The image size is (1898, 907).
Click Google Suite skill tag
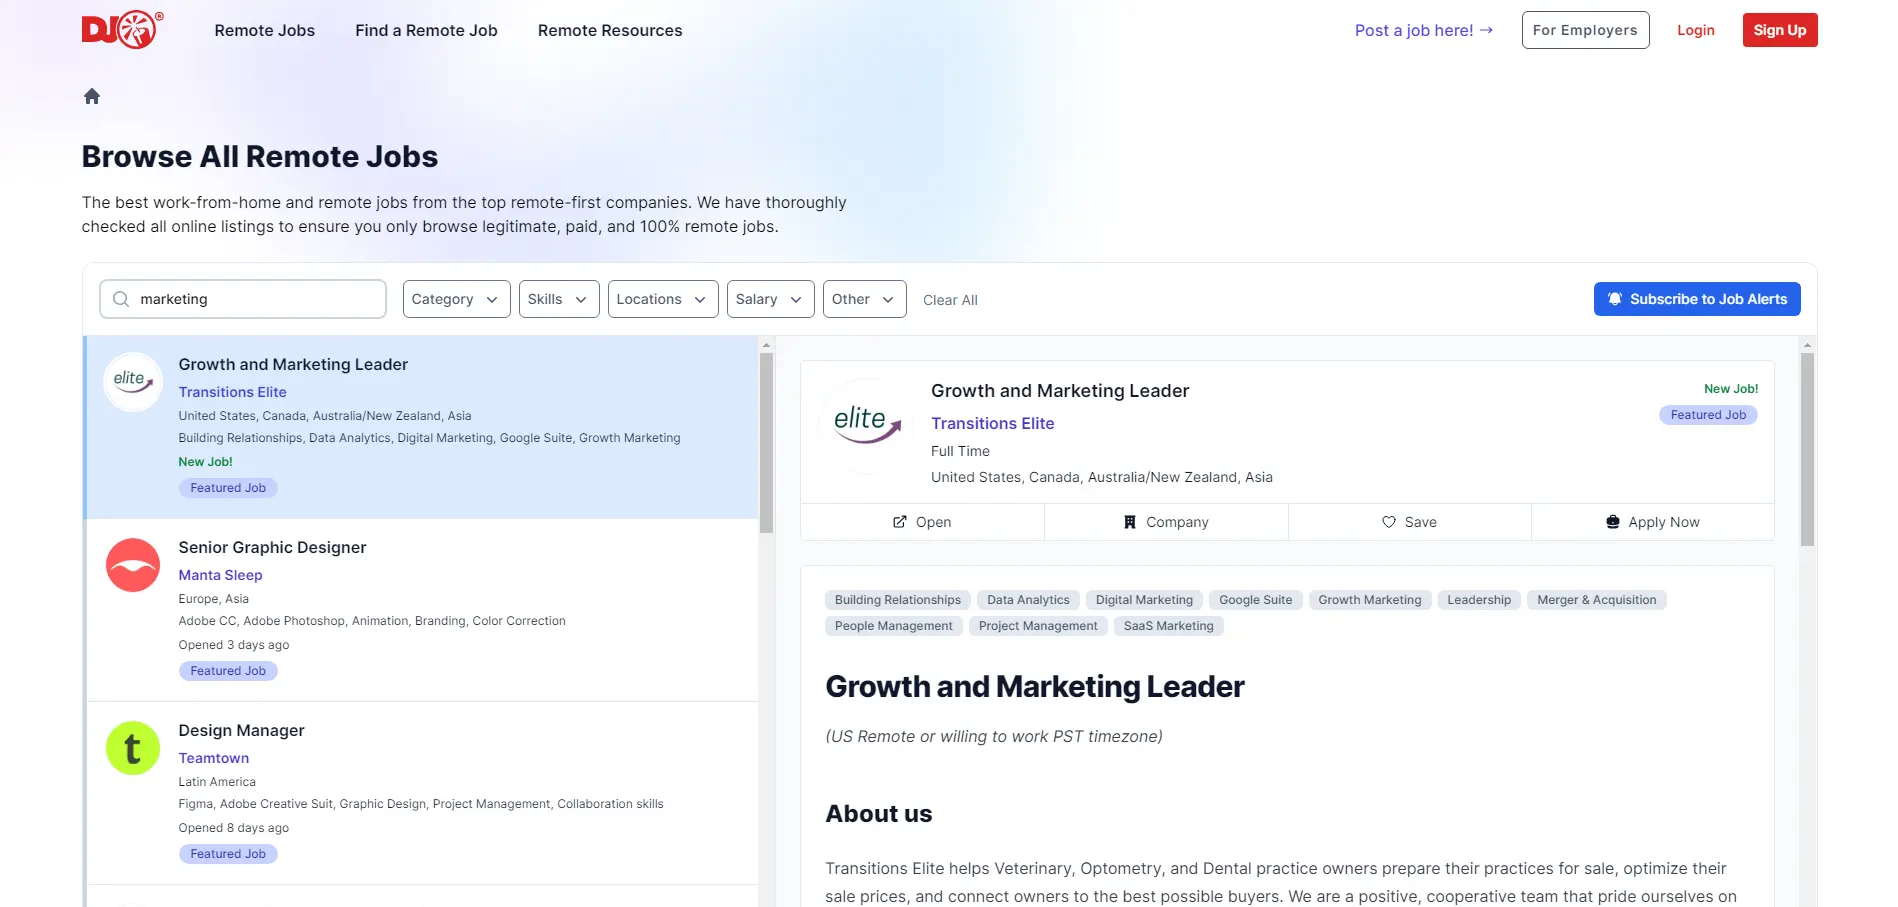(1255, 600)
